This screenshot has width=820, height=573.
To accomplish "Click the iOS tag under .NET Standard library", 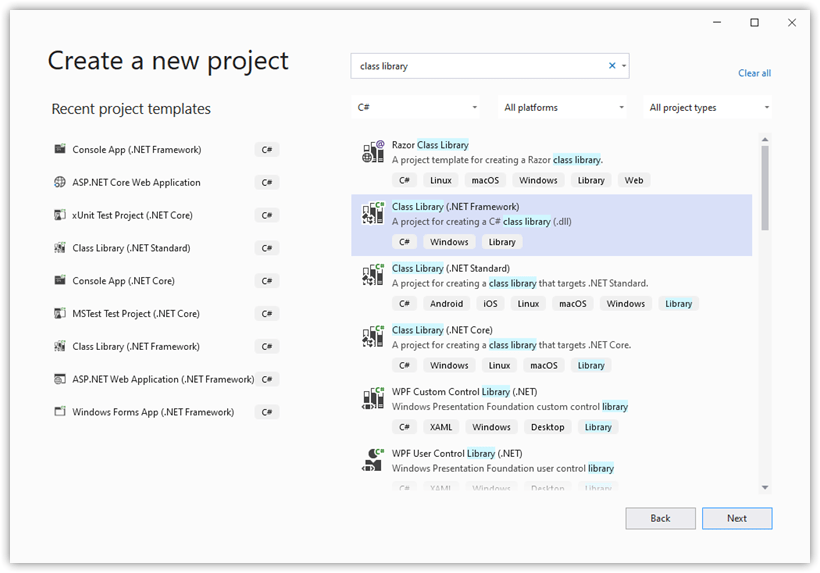I will tap(490, 304).
